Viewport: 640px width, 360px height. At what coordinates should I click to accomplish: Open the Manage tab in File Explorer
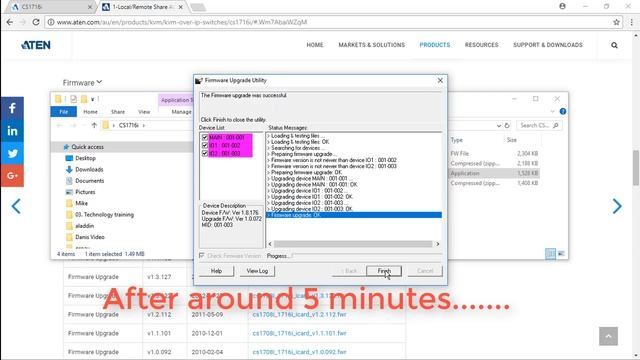tap(181, 111)
